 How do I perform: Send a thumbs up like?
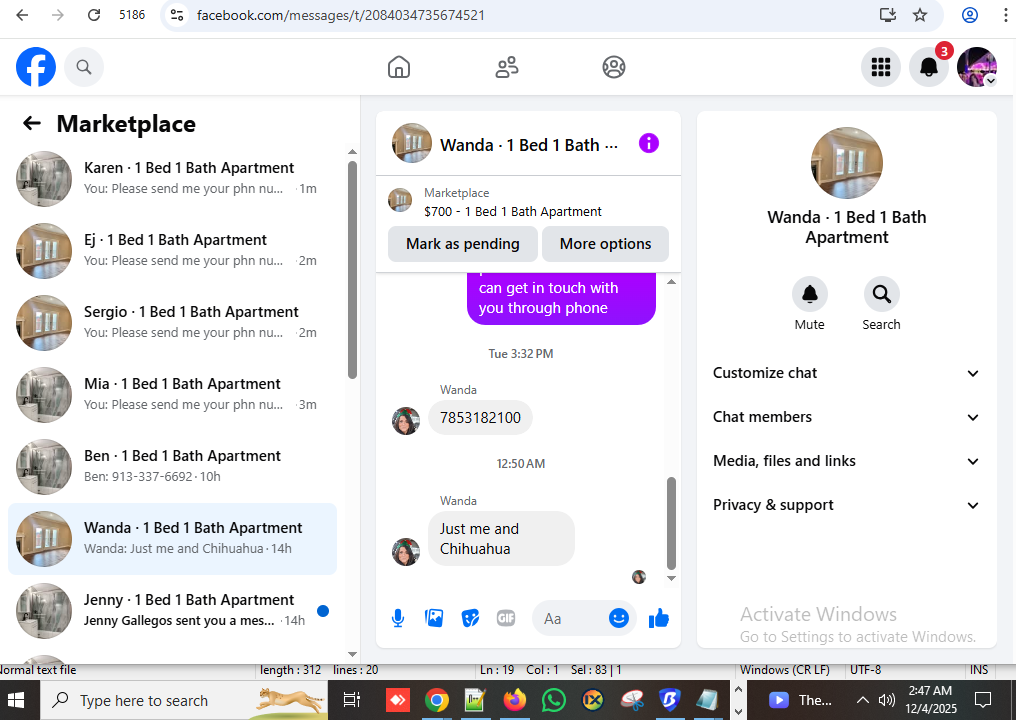click(x=658, y=618)
